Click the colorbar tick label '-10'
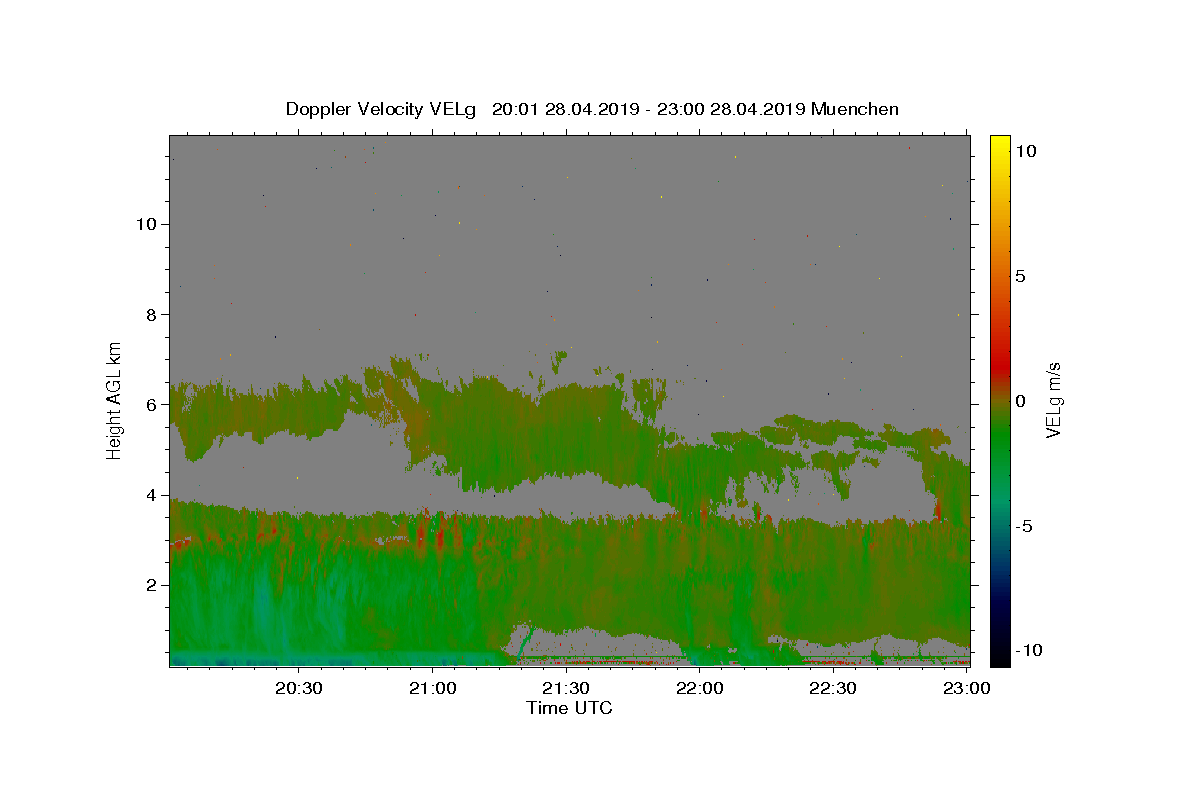1200x800 pixels. [1028, 650]
